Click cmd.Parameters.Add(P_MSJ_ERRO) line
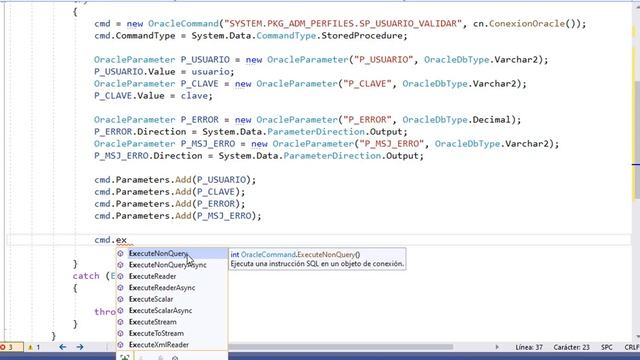This screenshot has width=640, height=360. tap(178, 216)
